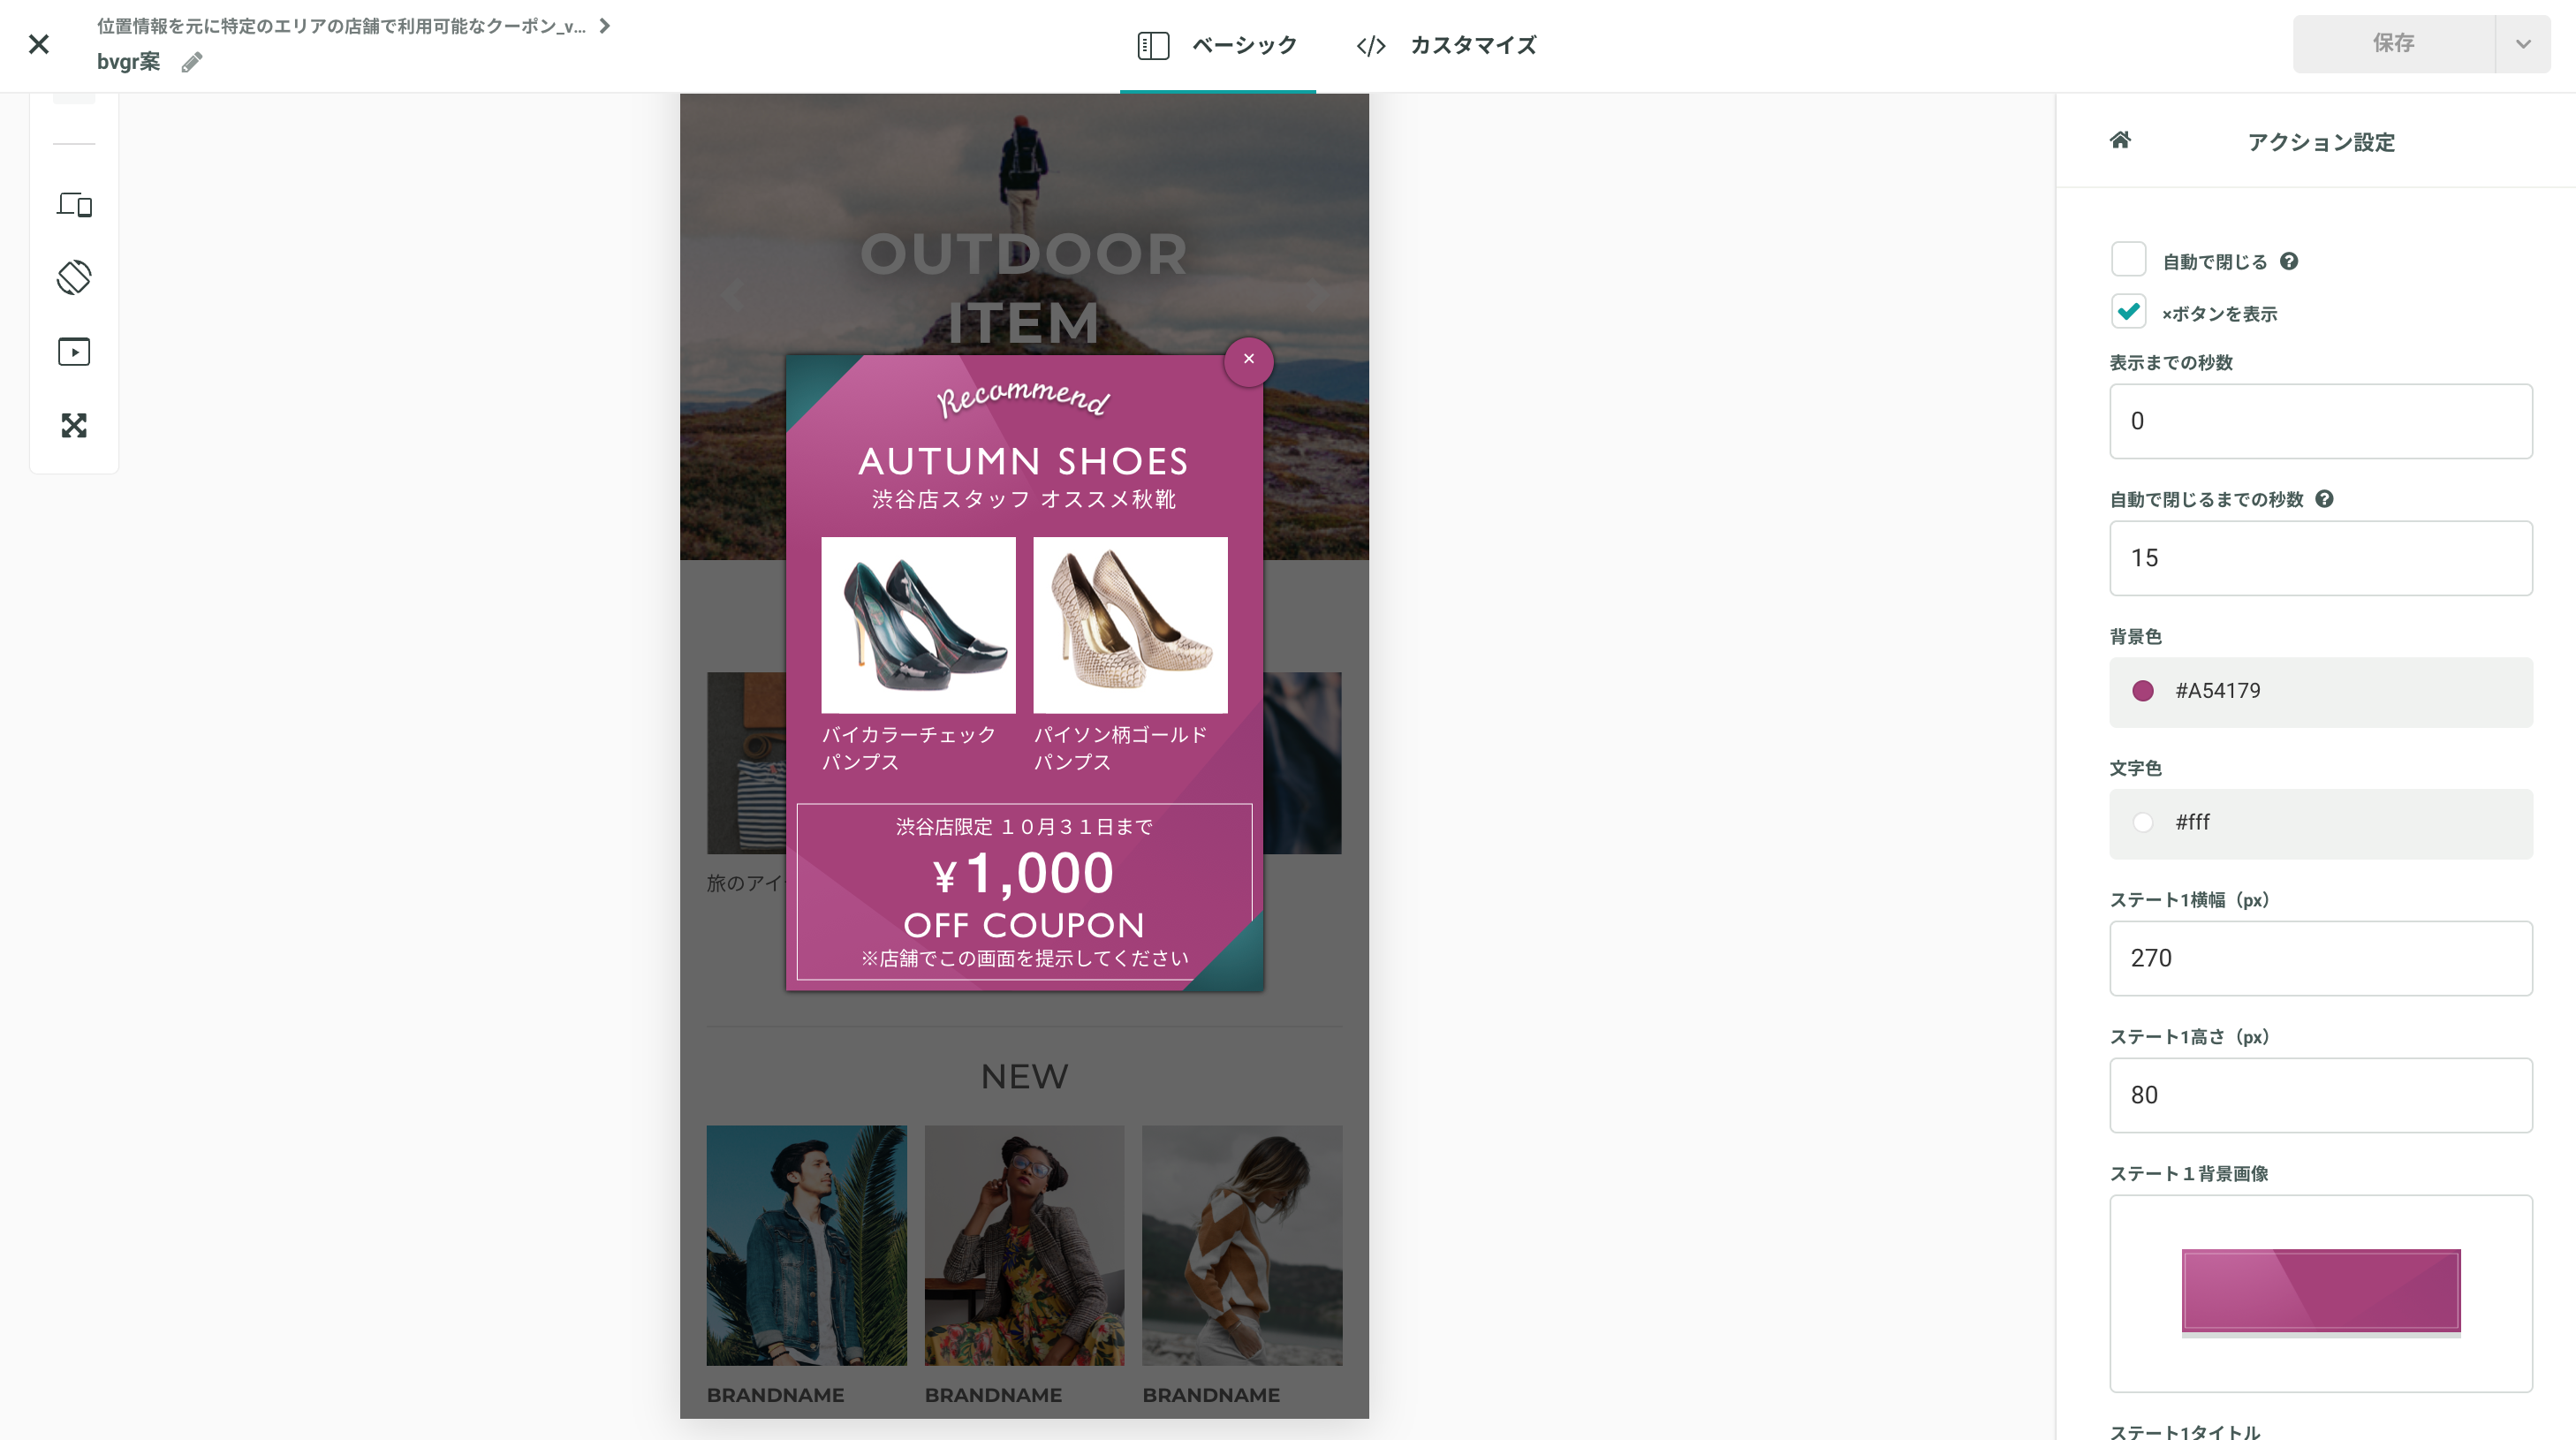Click the 保存 button
Screen dimensions: 2576x1440
click(2394, 43)
